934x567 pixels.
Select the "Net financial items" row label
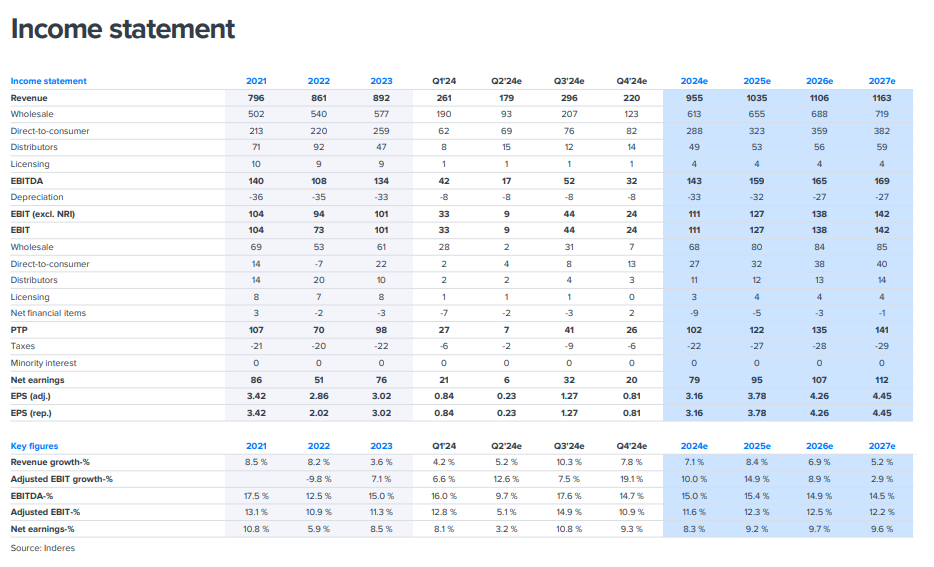pos(48,313)
